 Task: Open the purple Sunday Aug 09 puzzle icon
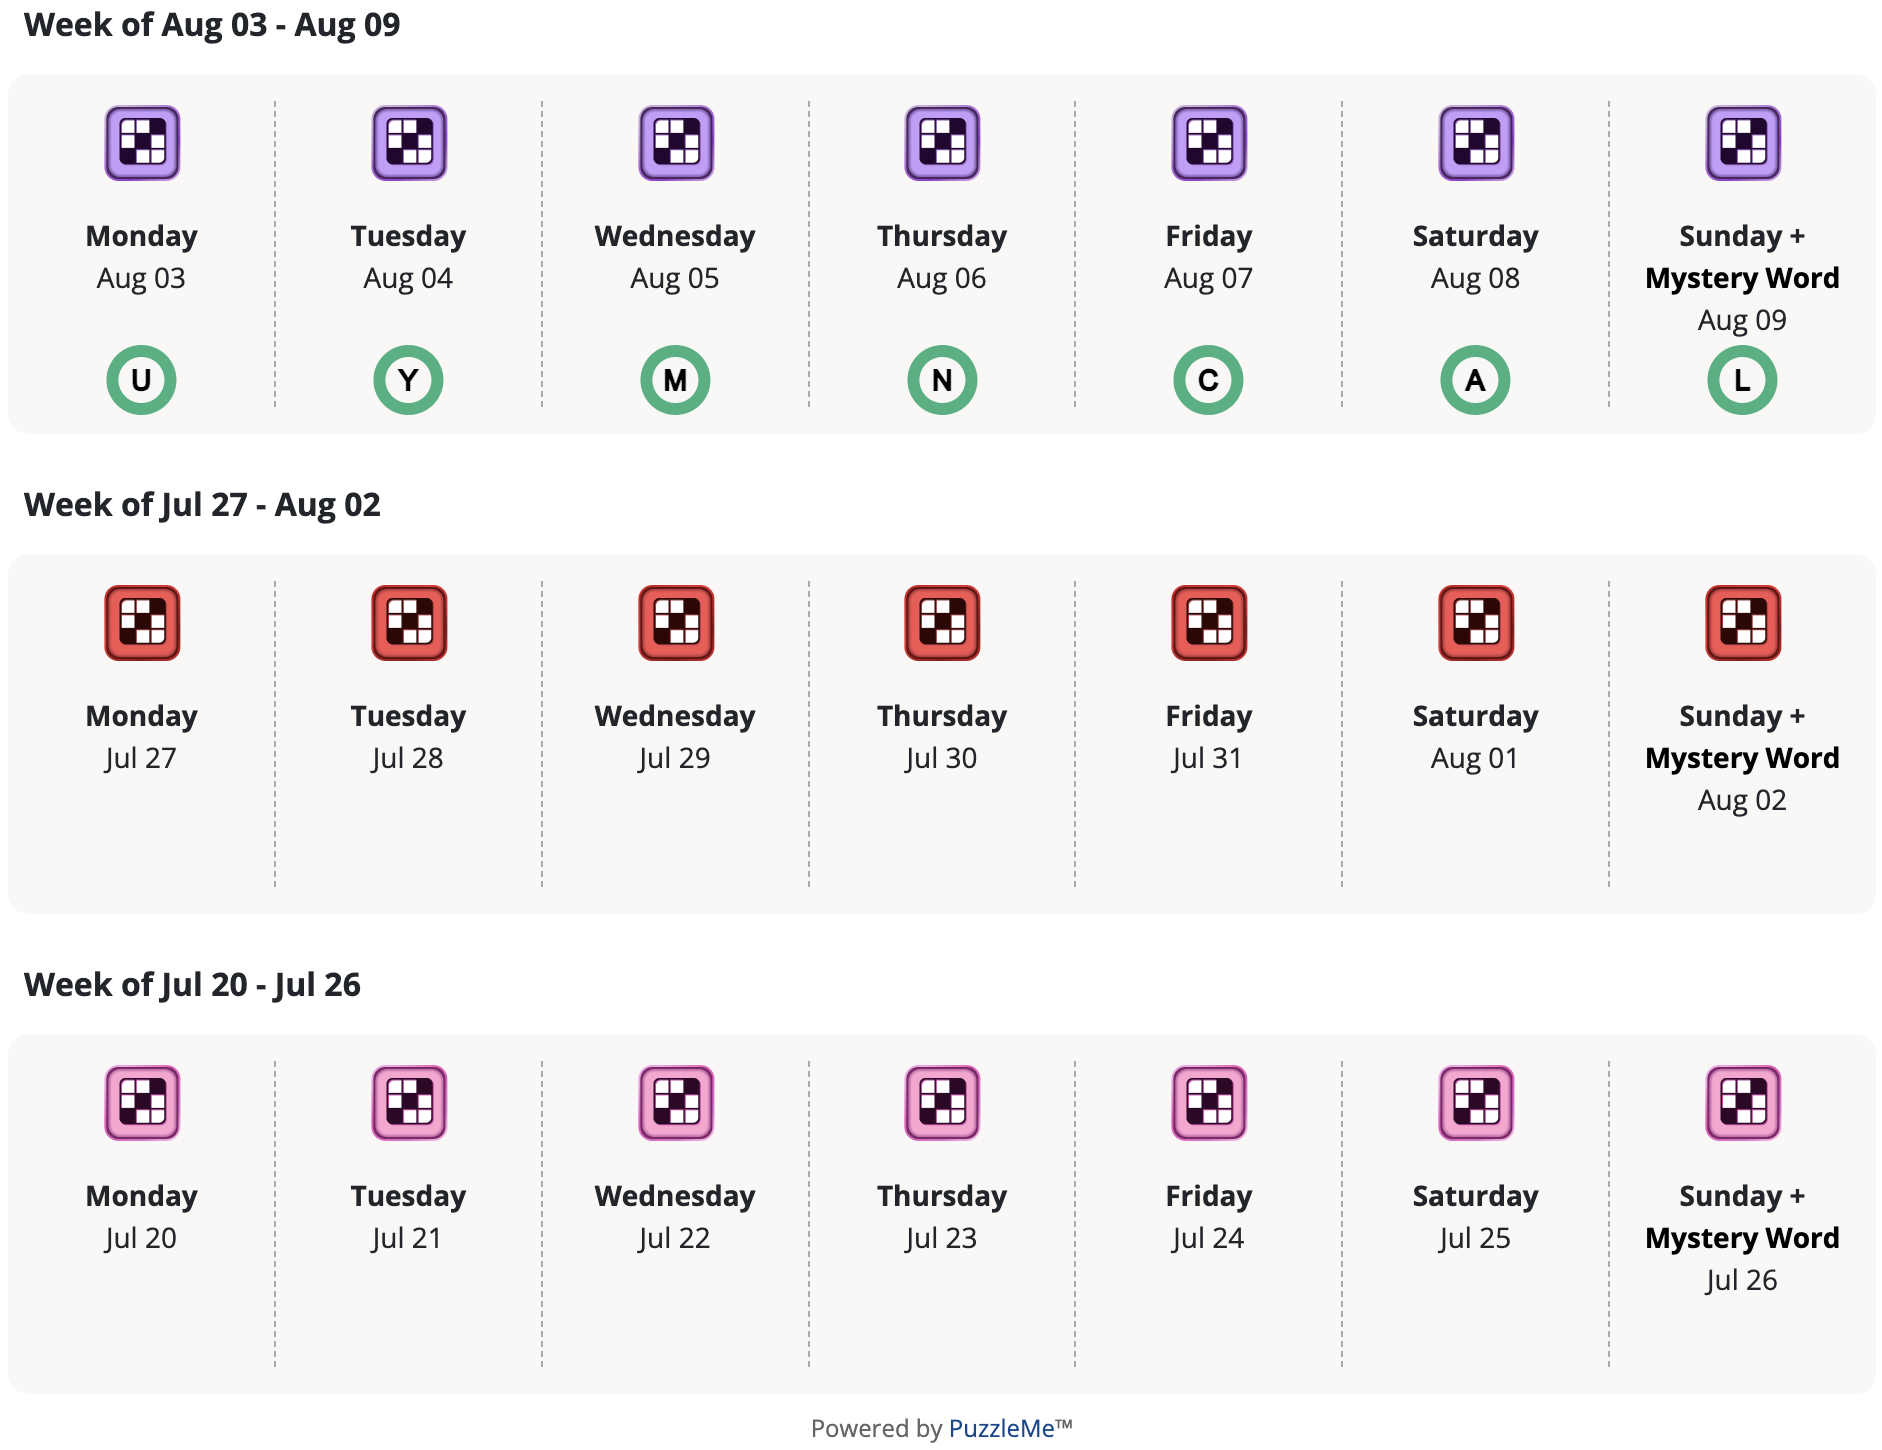tap(1743, 143)
